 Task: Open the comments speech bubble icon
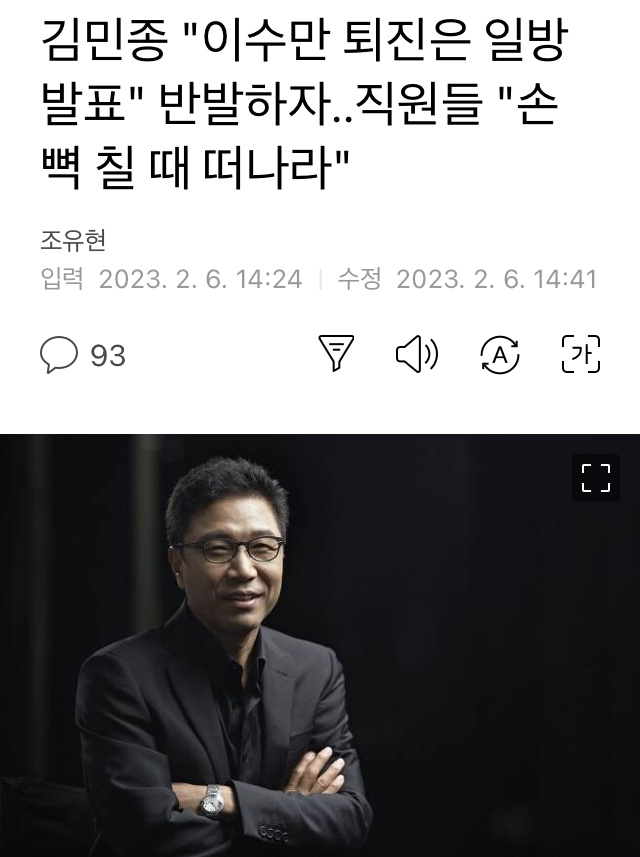click(59, 355)
